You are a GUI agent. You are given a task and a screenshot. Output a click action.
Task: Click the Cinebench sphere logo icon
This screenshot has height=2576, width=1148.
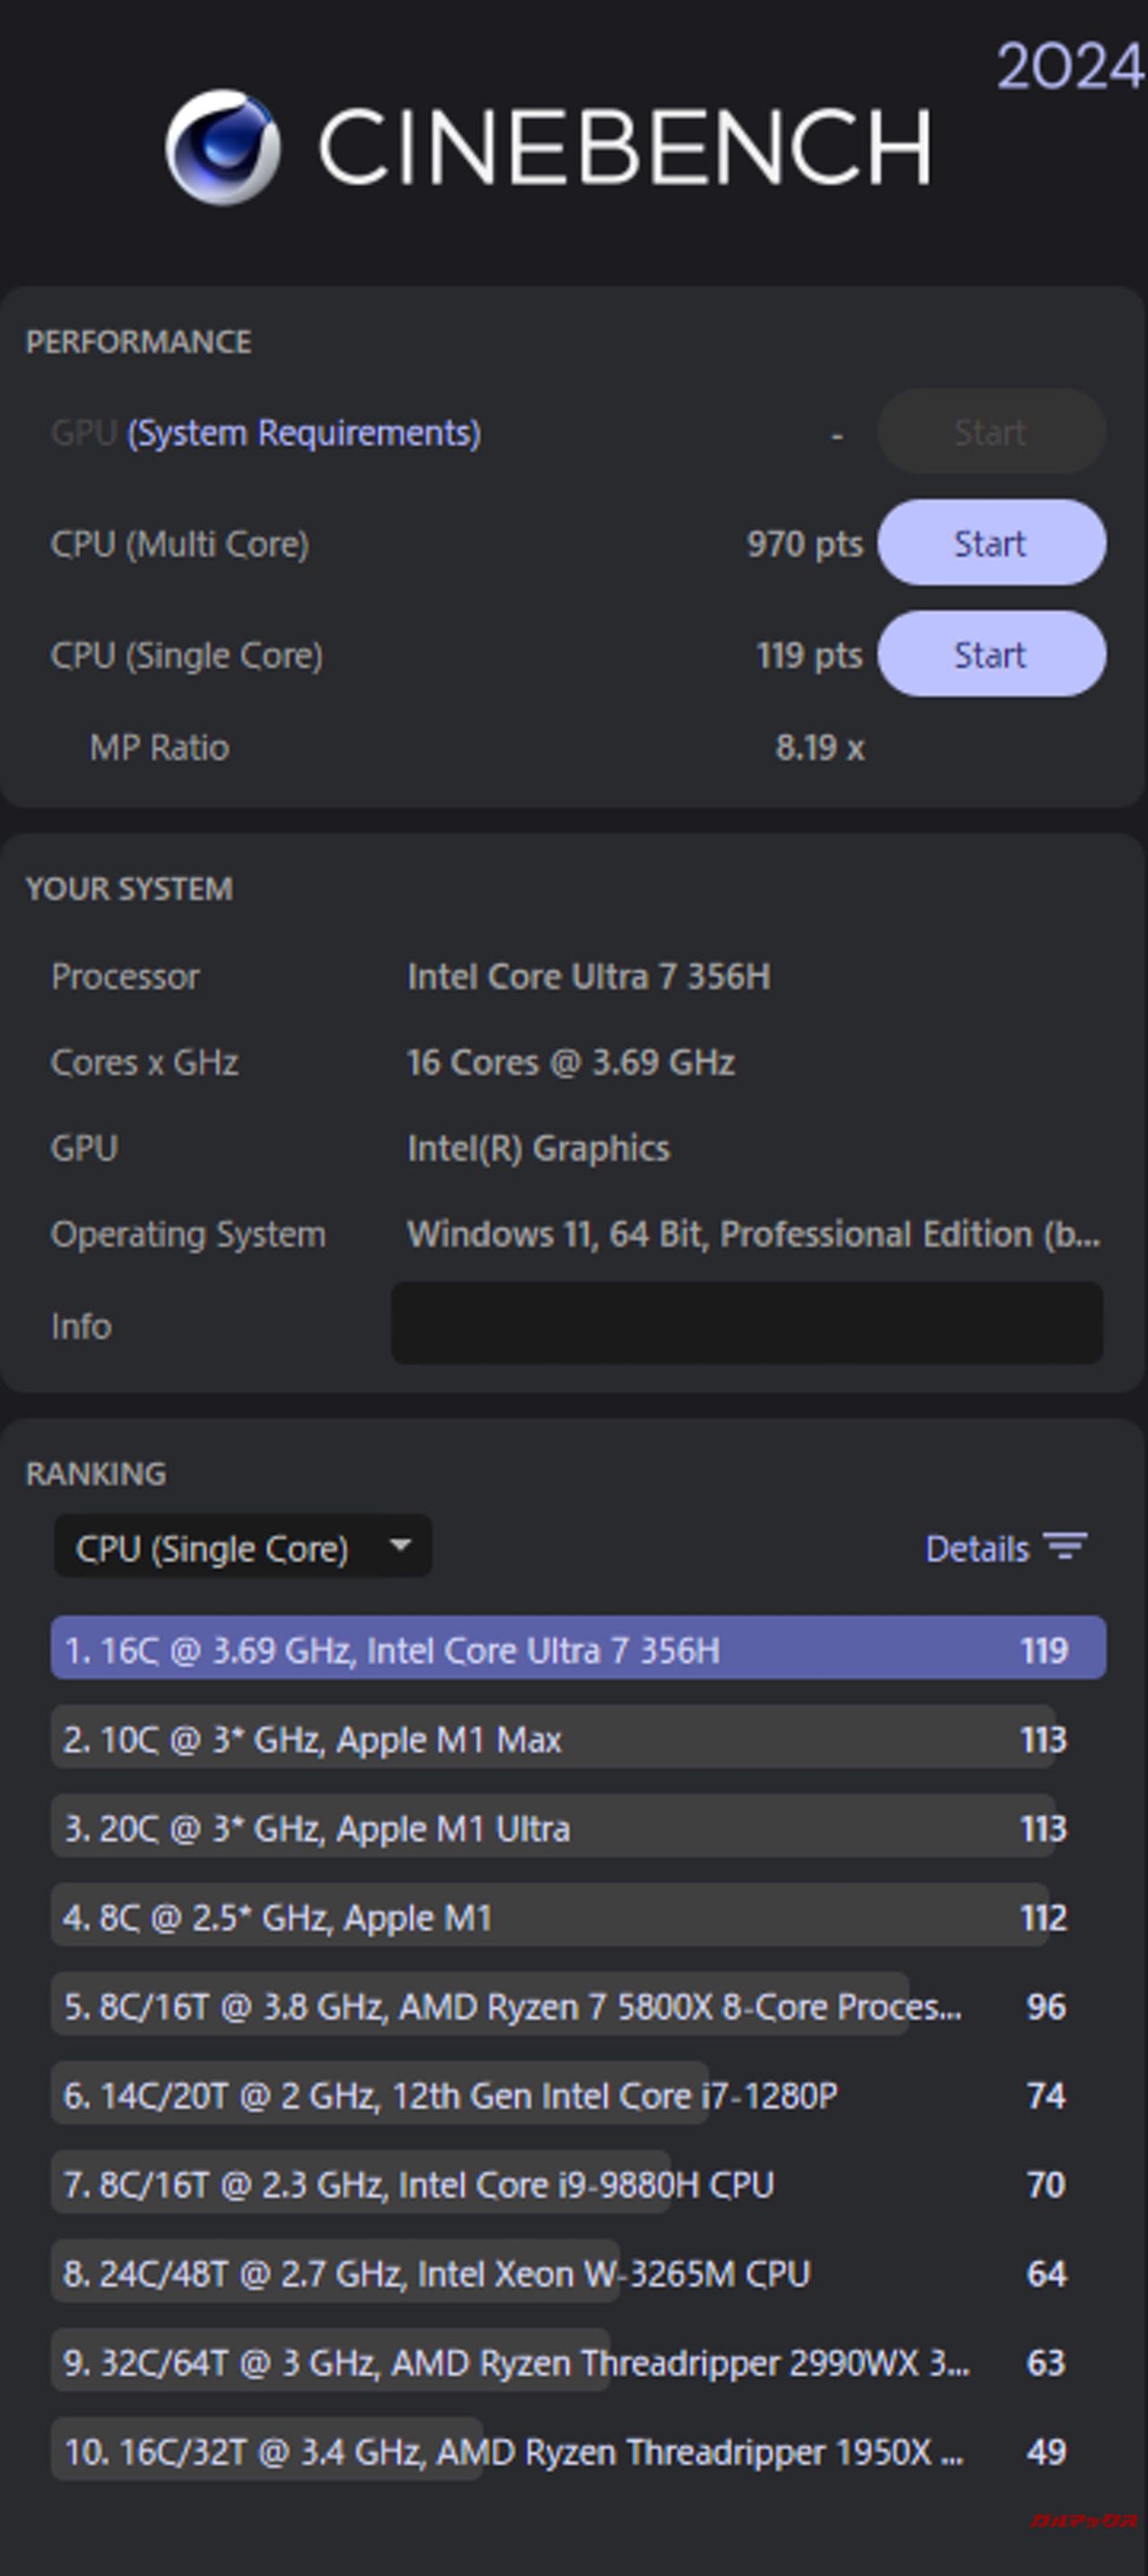(223, 148)
